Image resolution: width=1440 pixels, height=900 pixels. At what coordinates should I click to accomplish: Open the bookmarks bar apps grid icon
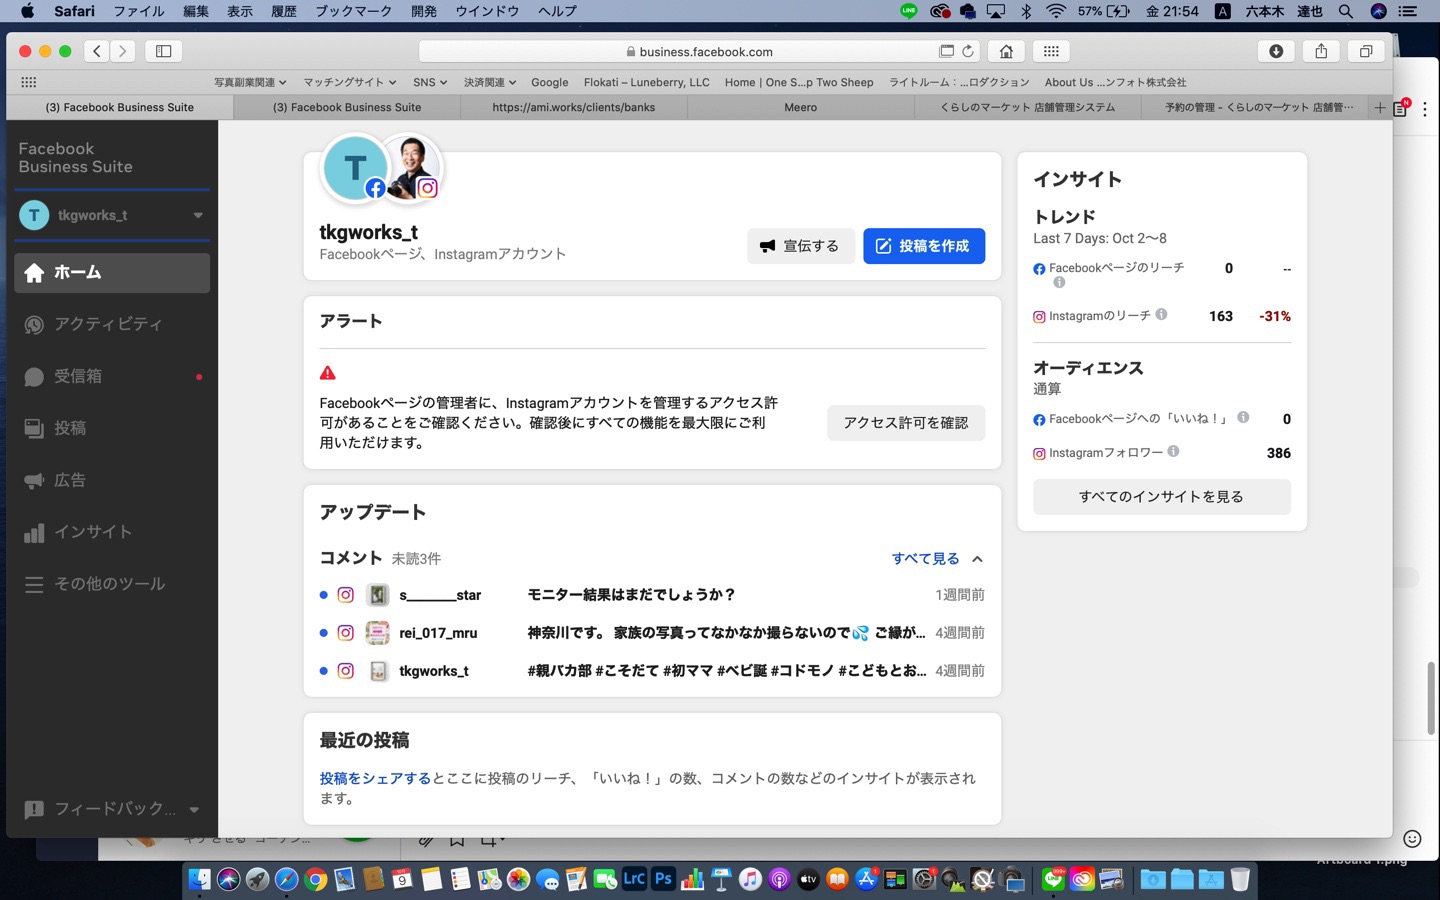pyautogui.click(x=29, y=82)
